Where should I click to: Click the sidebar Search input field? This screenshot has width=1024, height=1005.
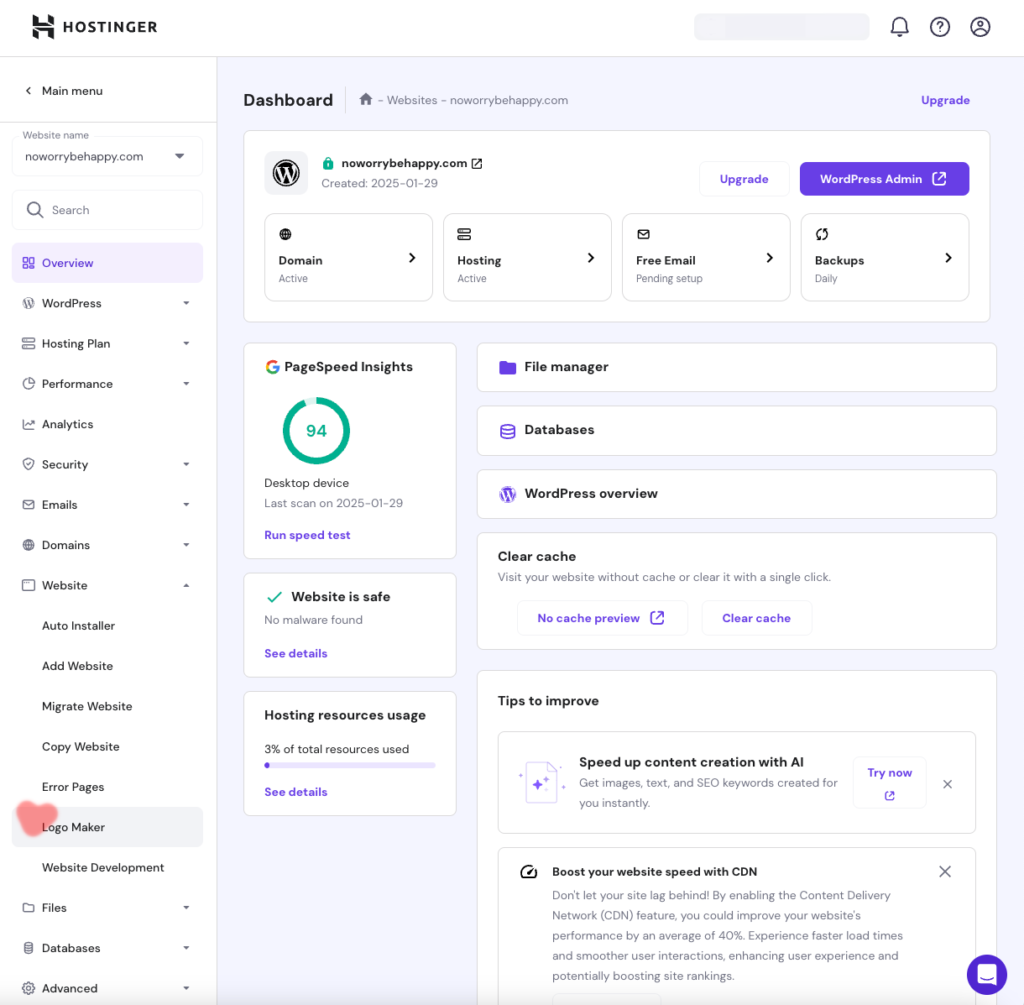[107, 210]
